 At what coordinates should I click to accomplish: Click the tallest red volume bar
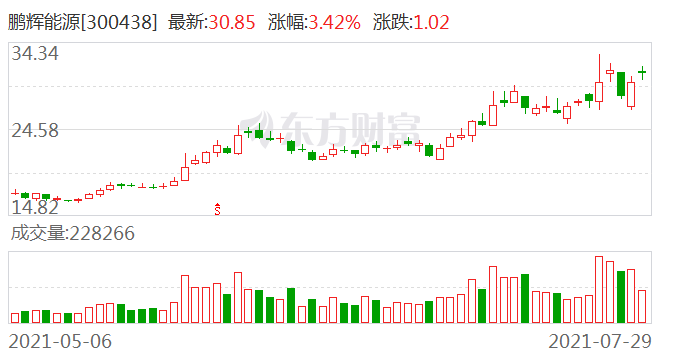tap(599, 290)
